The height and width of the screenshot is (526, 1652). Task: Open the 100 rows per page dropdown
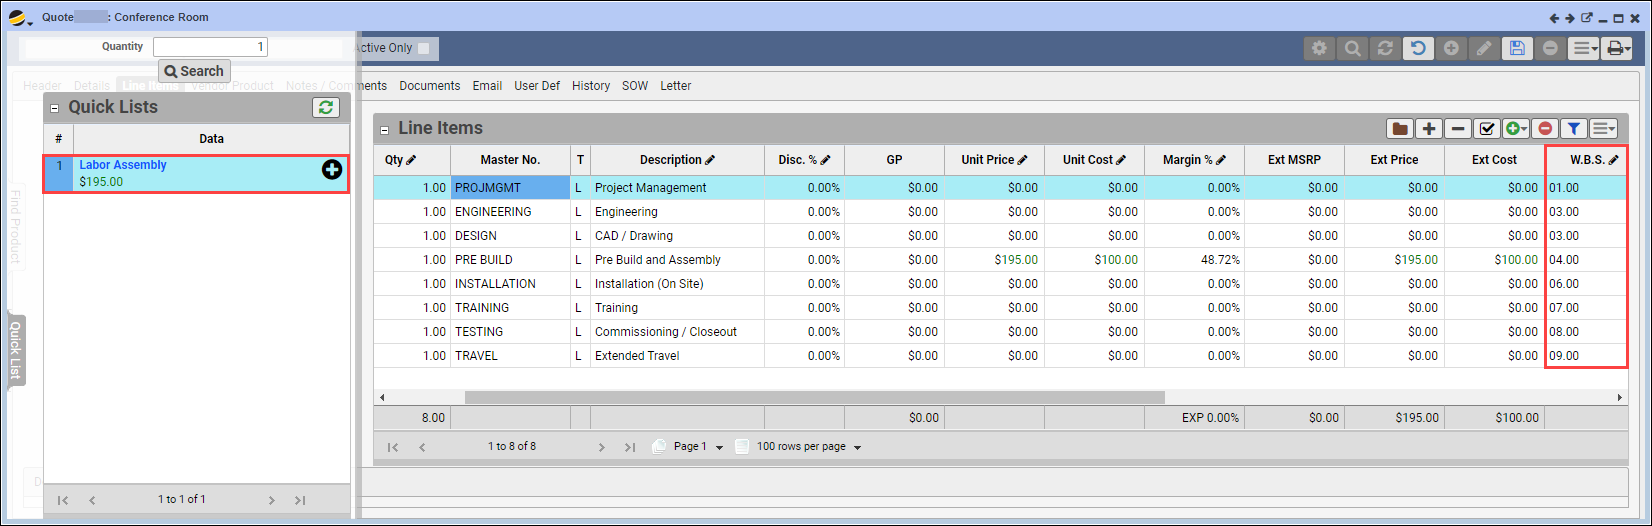pyautogui.click(x=808, y=447)
